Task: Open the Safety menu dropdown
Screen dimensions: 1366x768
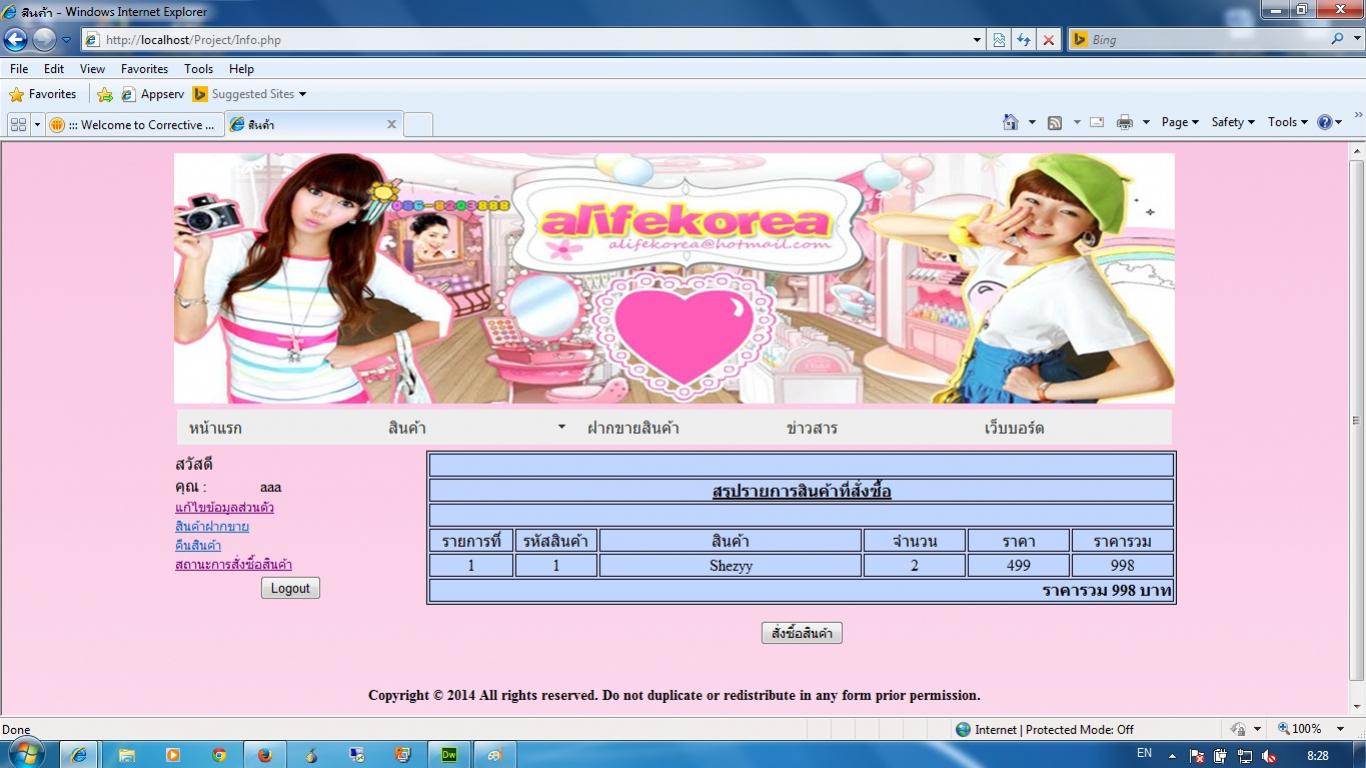Action: point(1232,122)
